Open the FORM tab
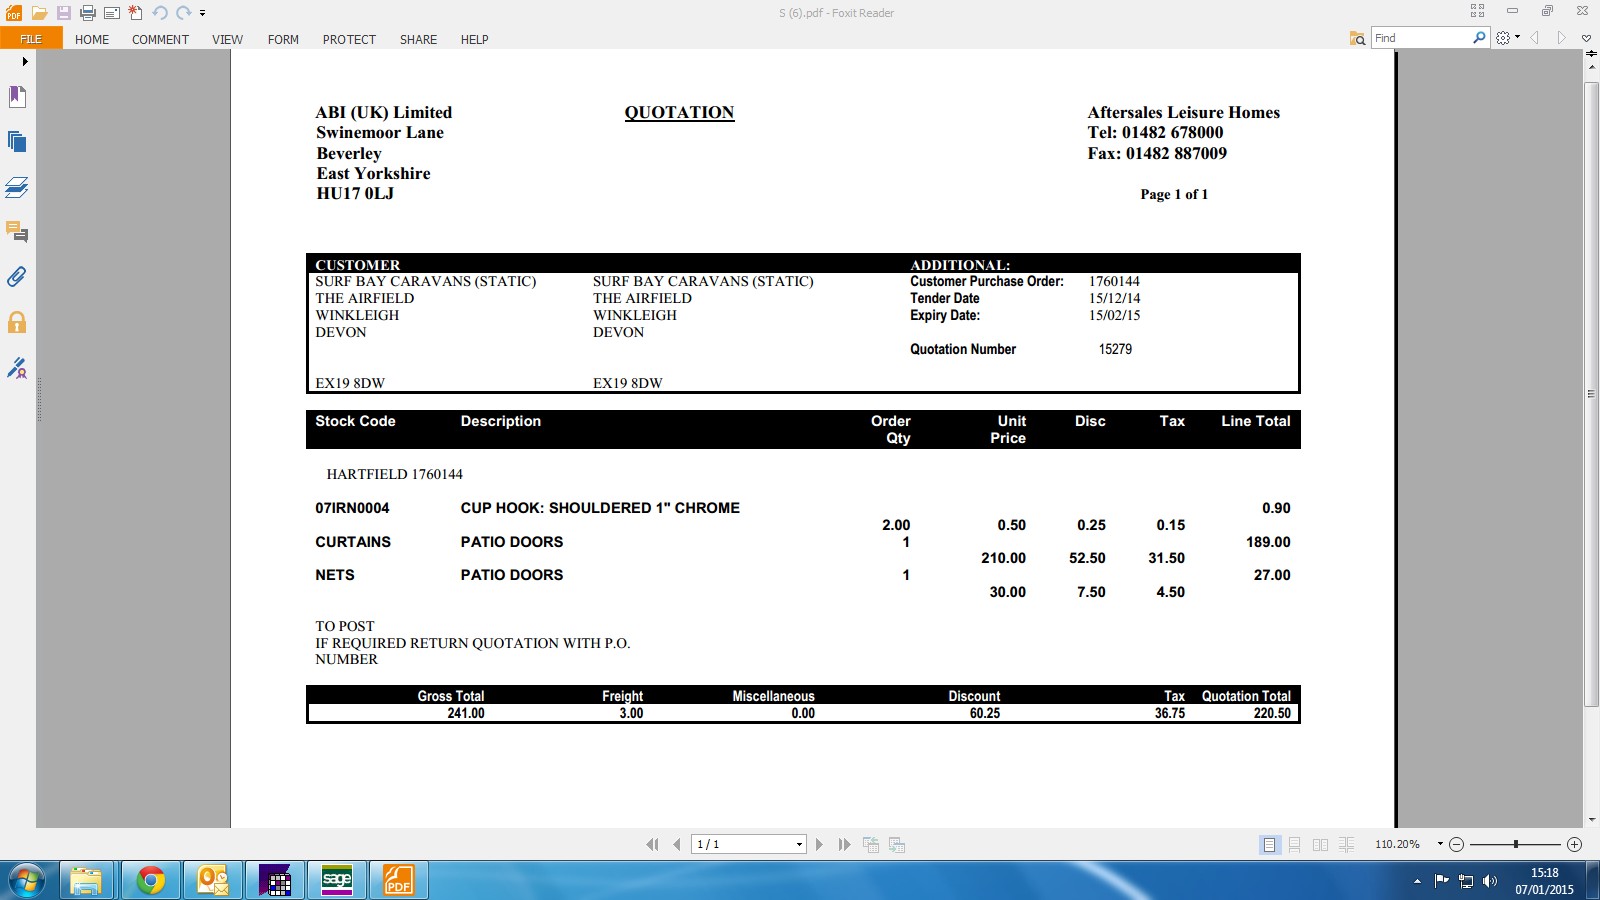The height and width of the screenshot is (900, 1600). (x=283, y=39)
